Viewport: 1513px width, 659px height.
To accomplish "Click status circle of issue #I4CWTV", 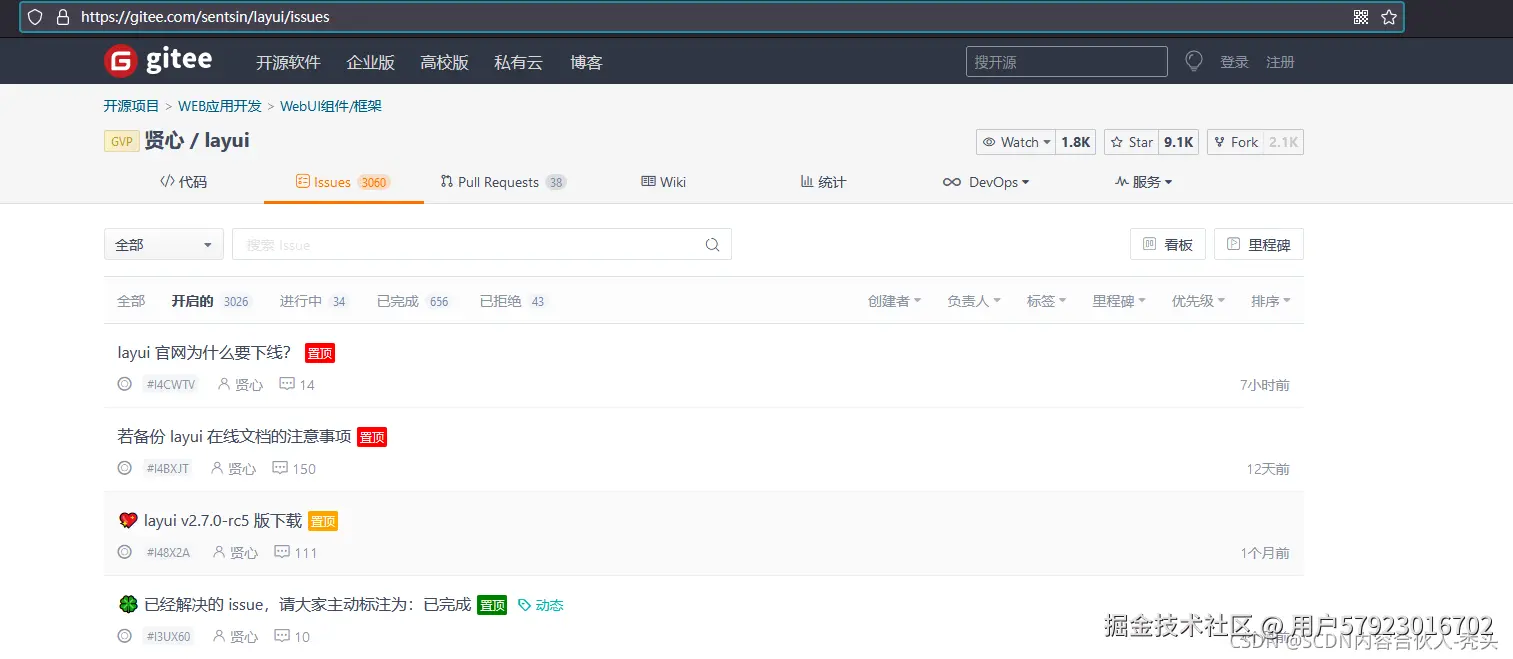I will (125, 384).
